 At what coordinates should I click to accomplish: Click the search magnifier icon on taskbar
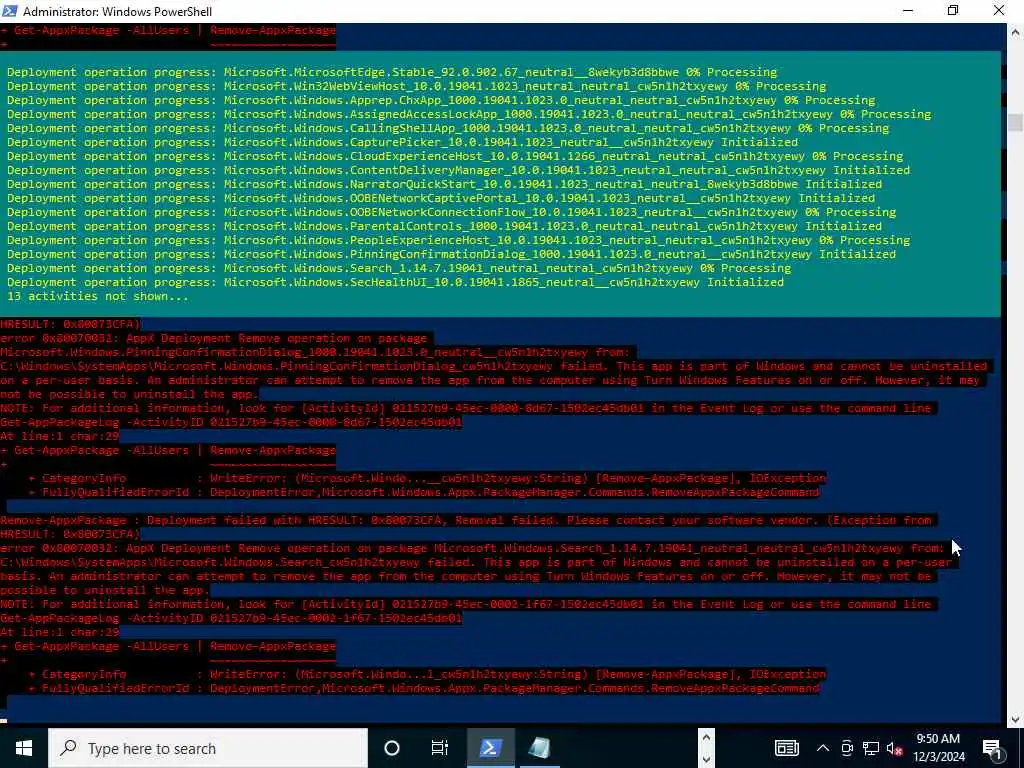point(68,748)
